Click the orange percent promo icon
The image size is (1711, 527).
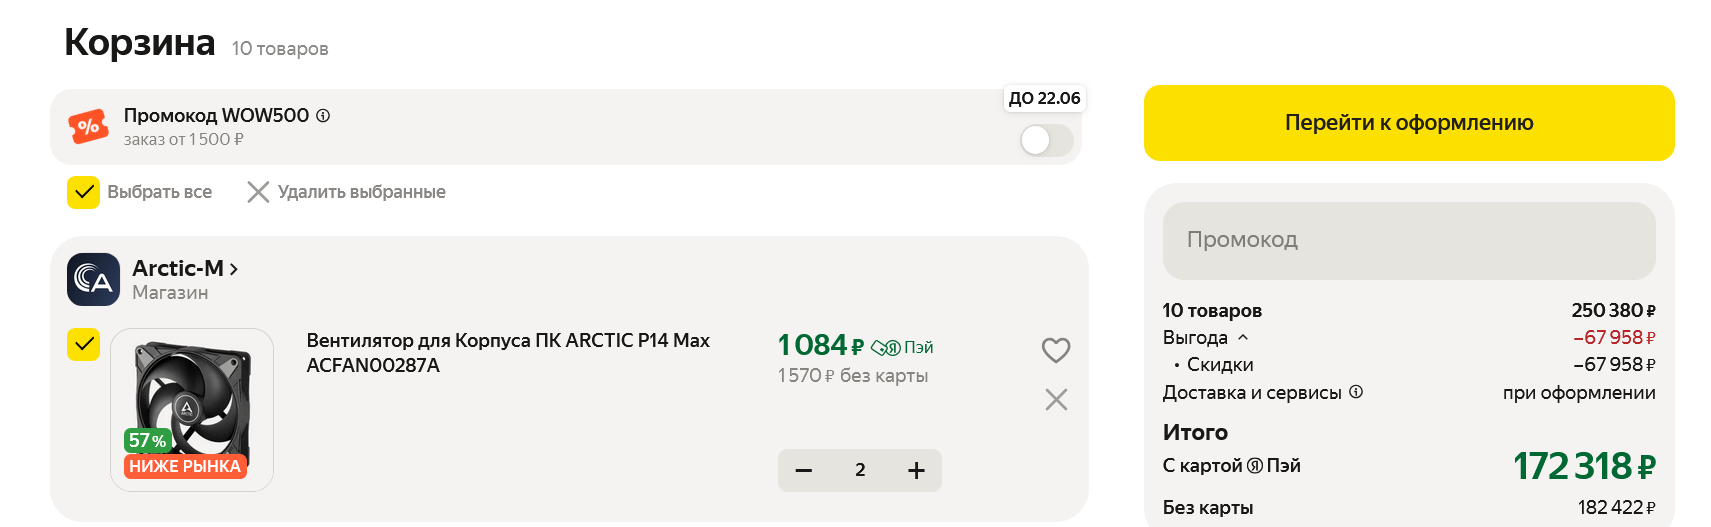point(88,127)
